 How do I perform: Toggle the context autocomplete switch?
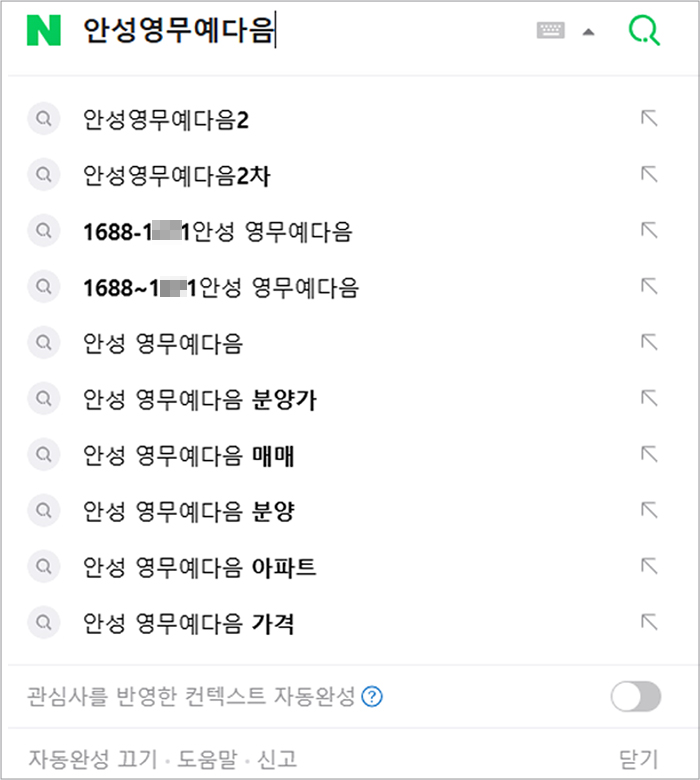636,697
